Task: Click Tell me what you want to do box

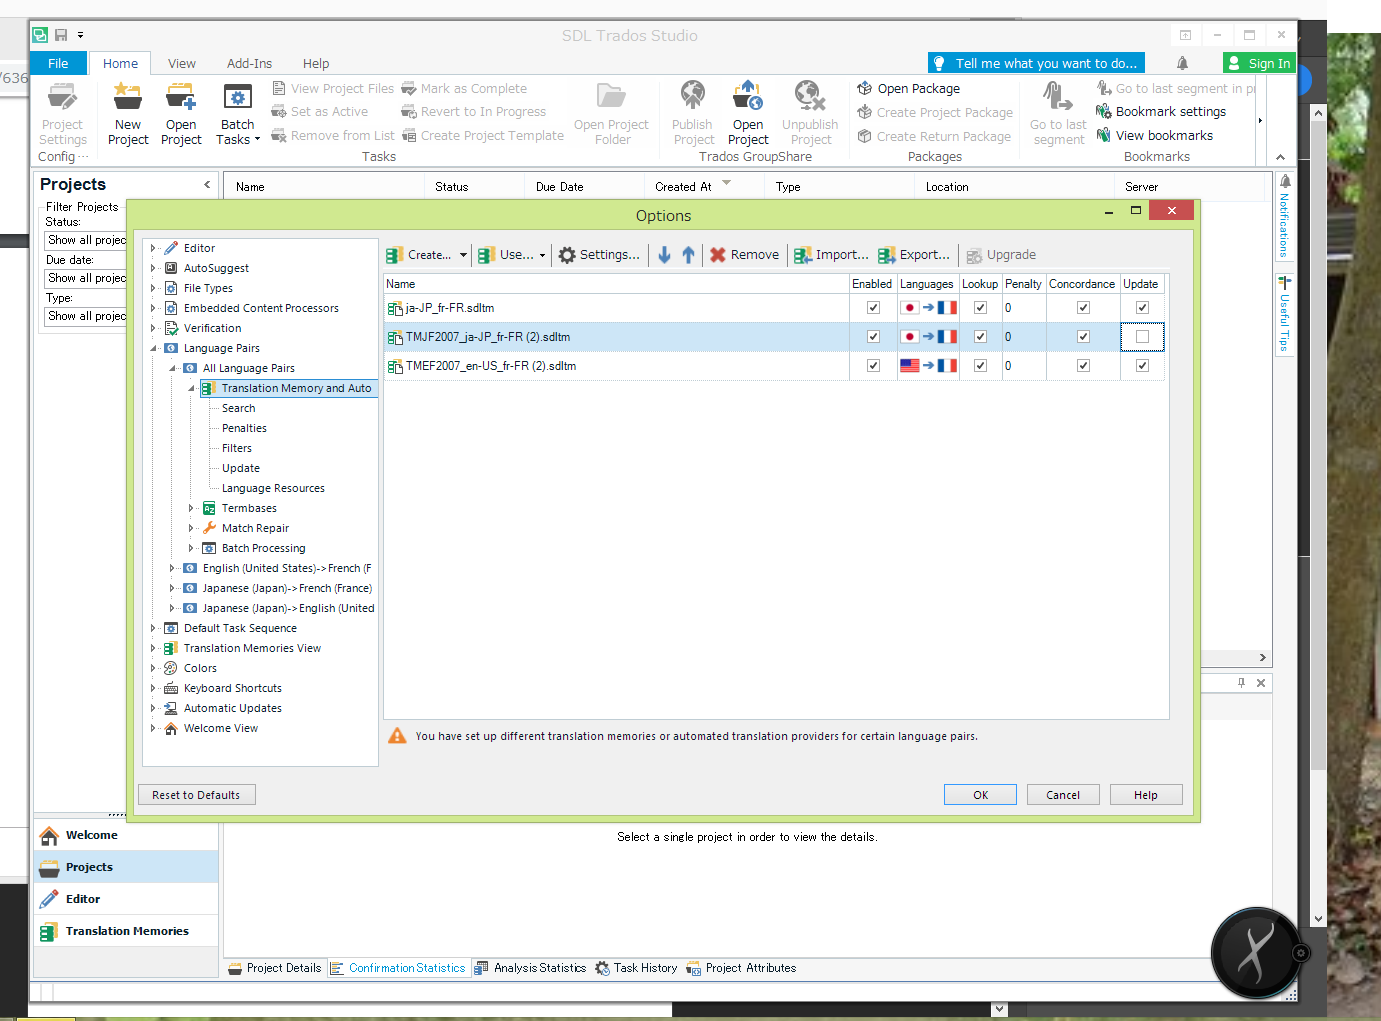Action: (x=1037, y=63)
